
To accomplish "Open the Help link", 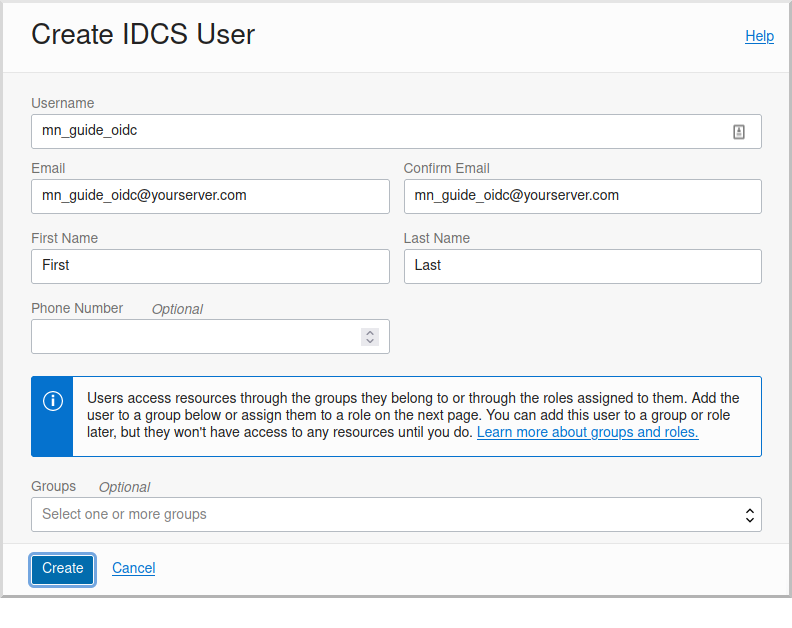I will coord(759,36).
